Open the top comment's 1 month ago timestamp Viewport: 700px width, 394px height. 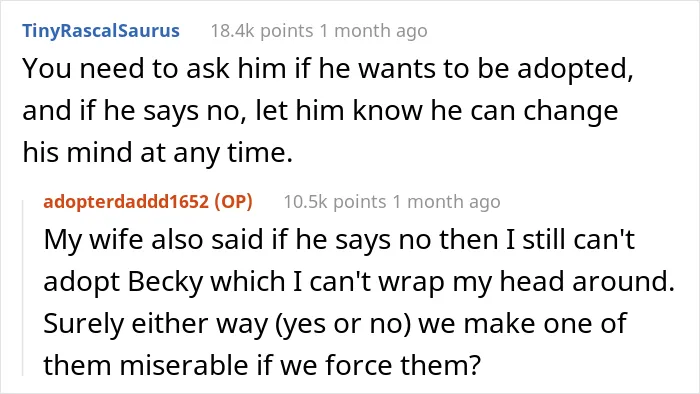pos(374,31)
